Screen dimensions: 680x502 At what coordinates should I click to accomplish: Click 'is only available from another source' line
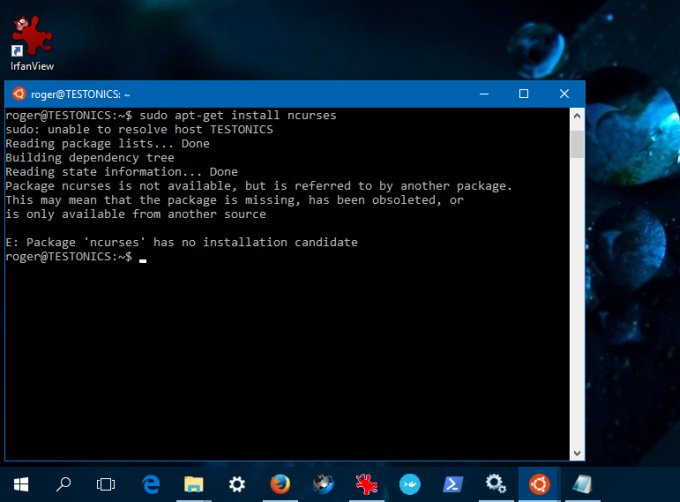[x=136, y=214]
